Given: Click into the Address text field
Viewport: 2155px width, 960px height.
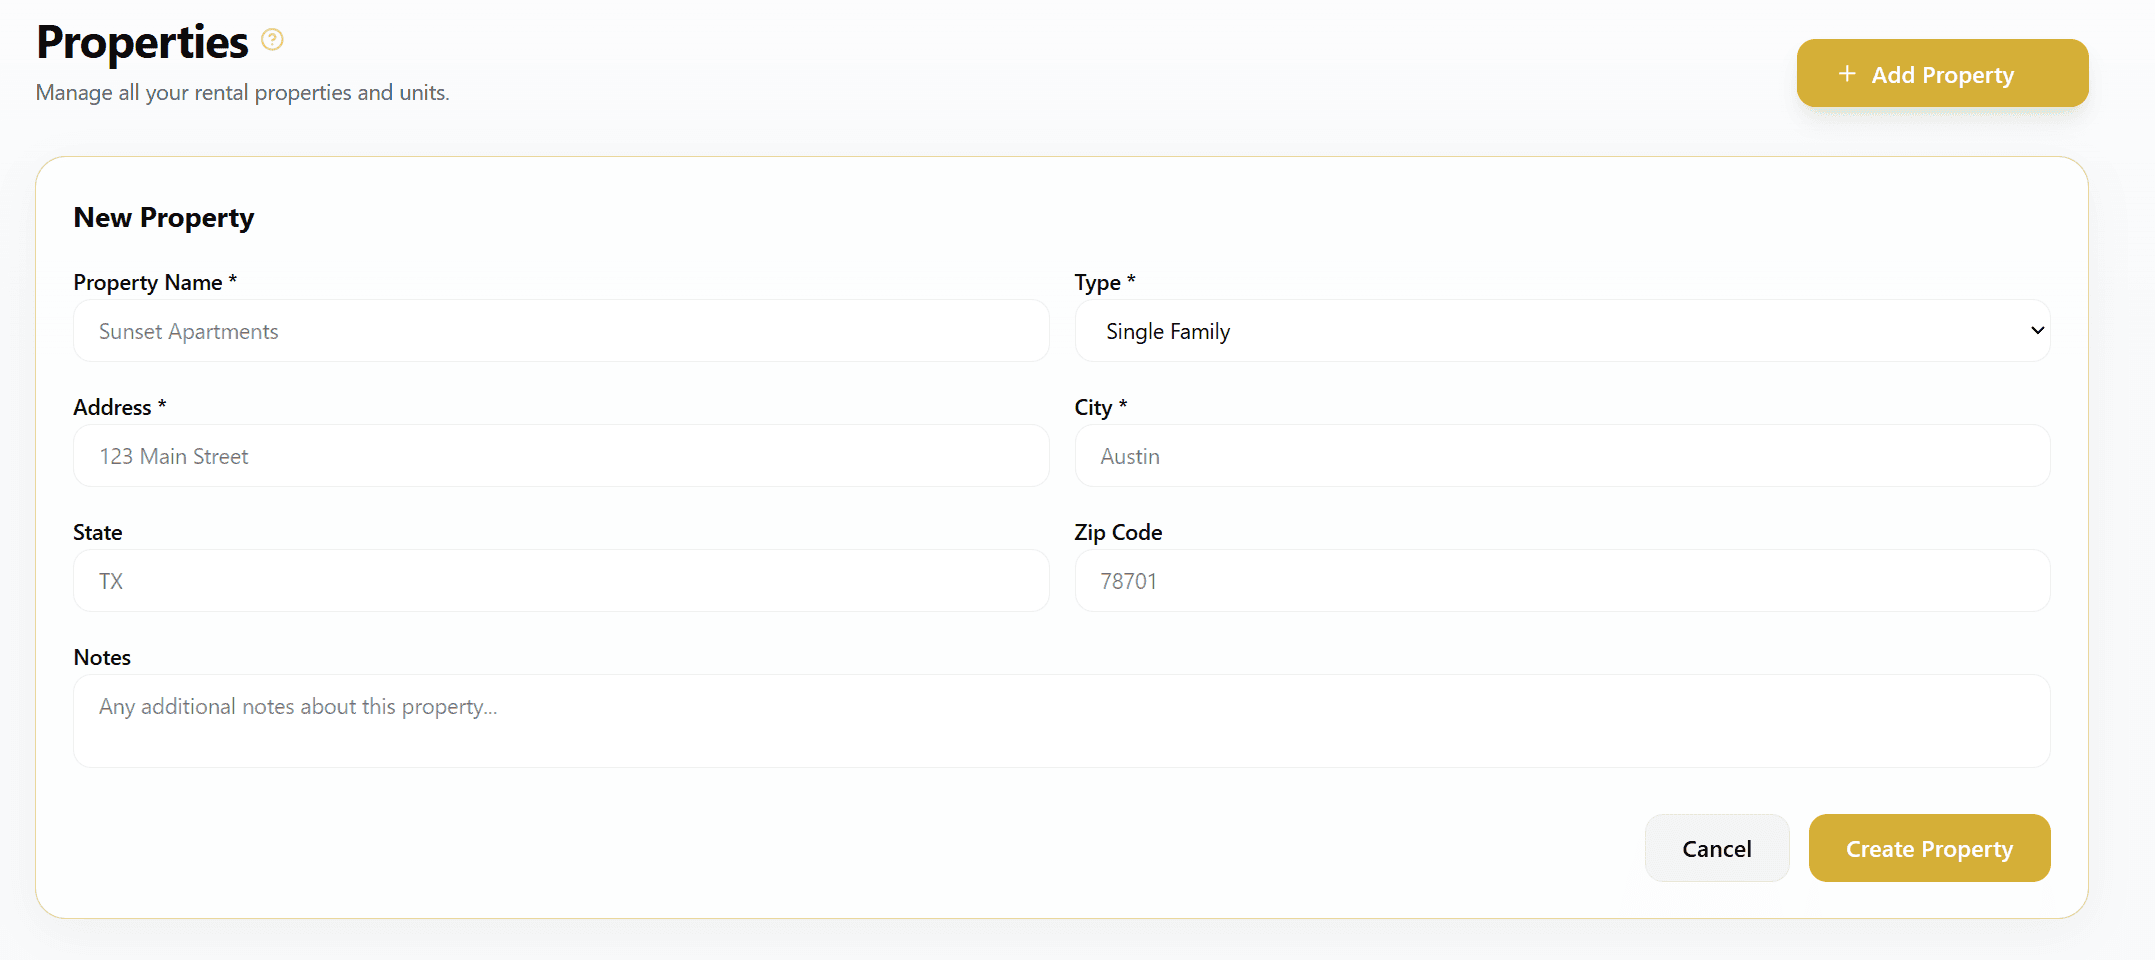Looking at the screenshot, I should (561, 456).
